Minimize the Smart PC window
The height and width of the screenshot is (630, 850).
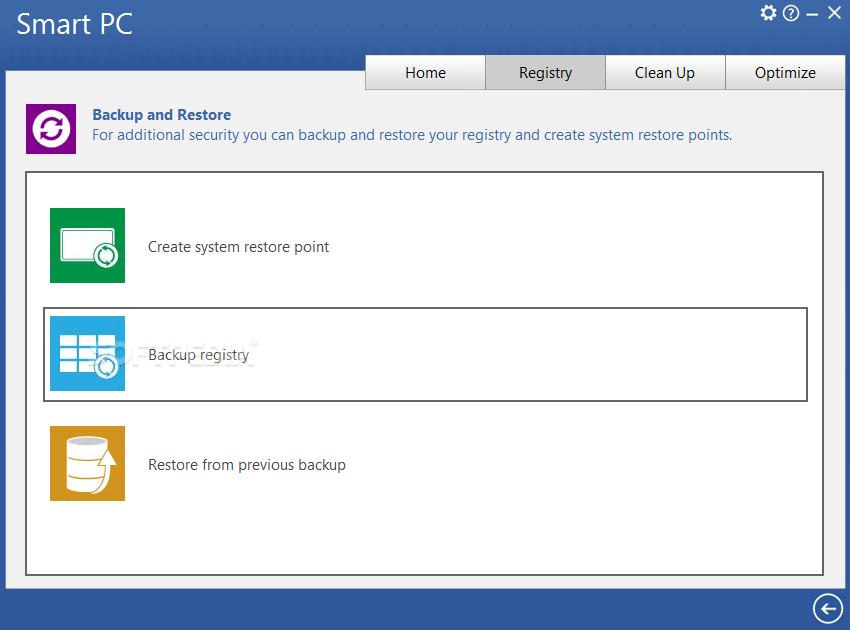click(812, 15)
